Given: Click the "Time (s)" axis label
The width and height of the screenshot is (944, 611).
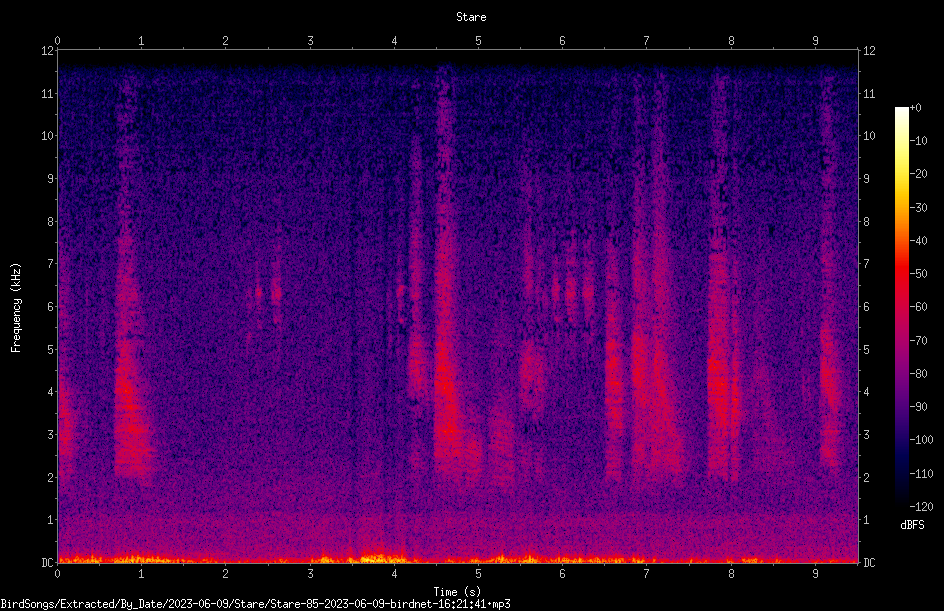Looking at the screenshot, I should [x=457, y=592].
